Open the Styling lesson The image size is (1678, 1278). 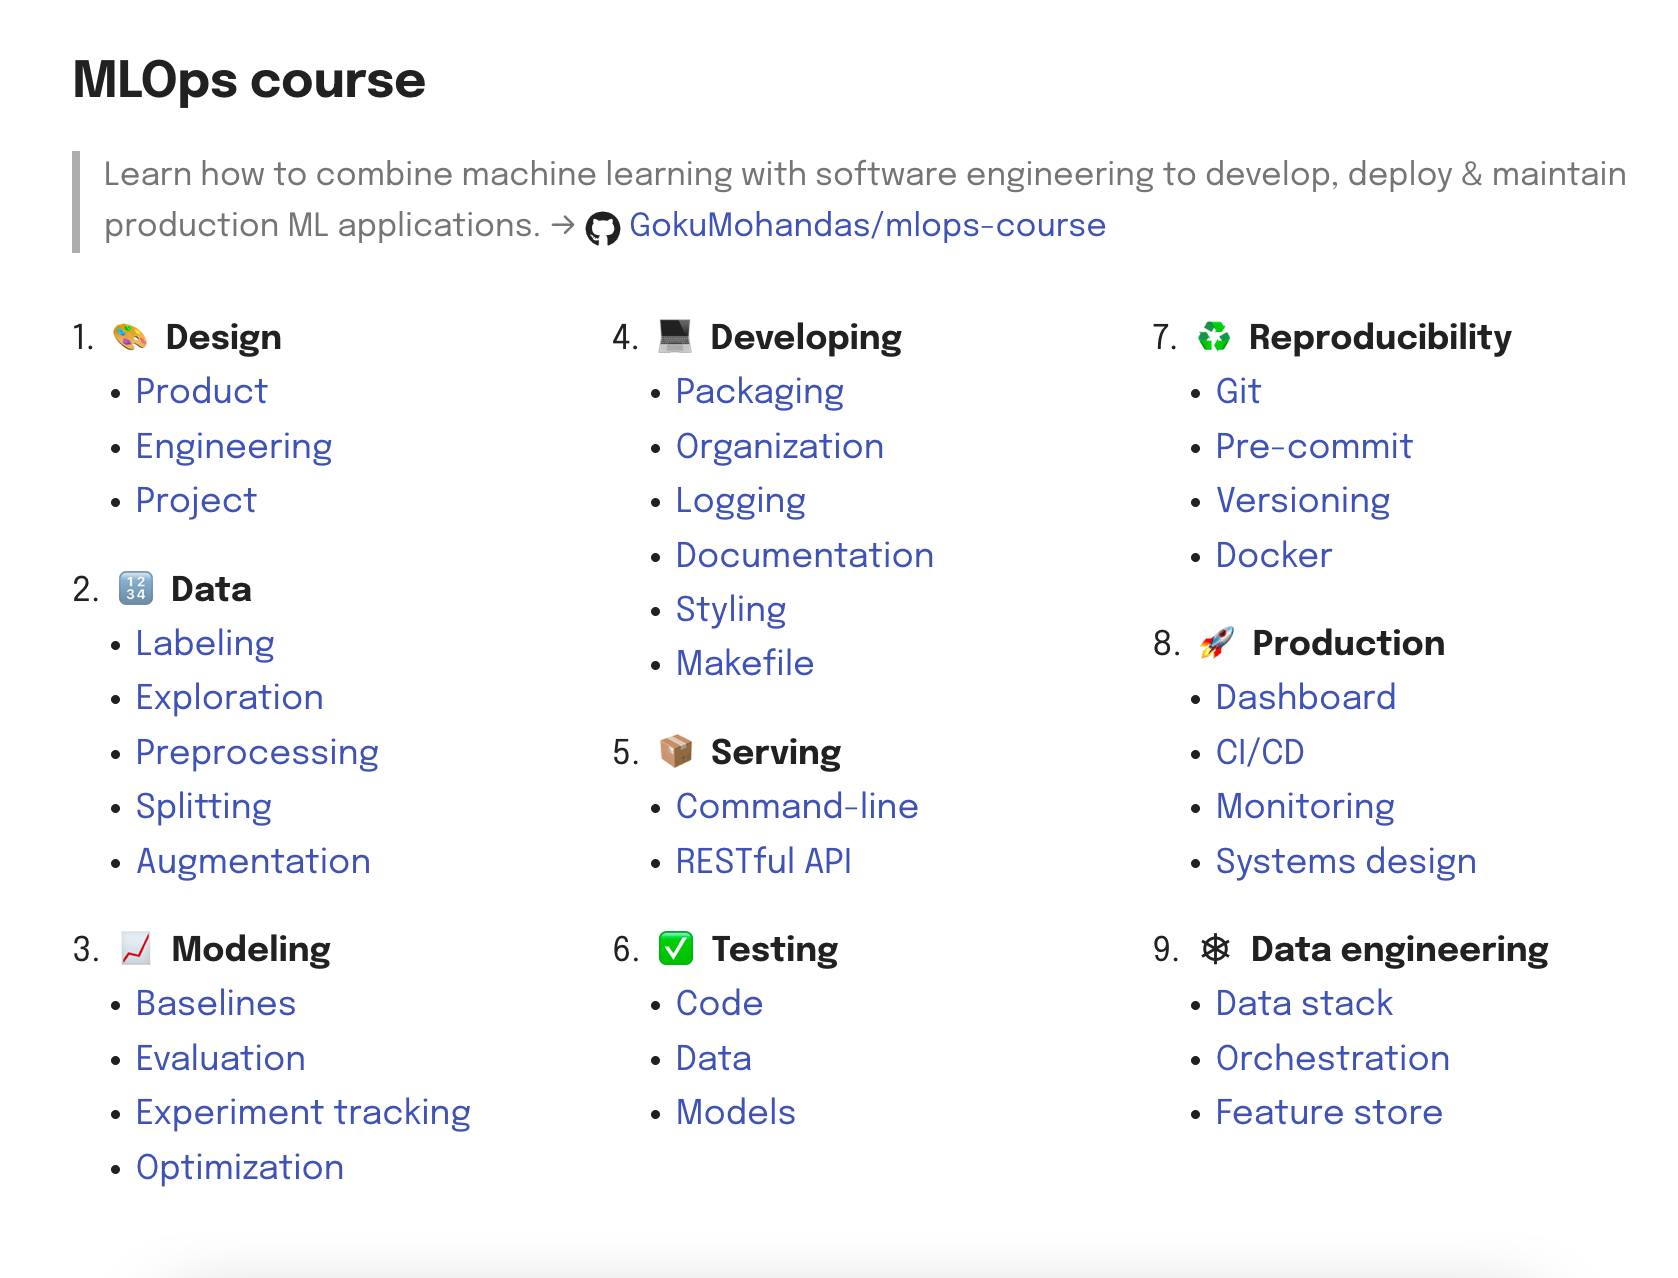click(731, 609)
